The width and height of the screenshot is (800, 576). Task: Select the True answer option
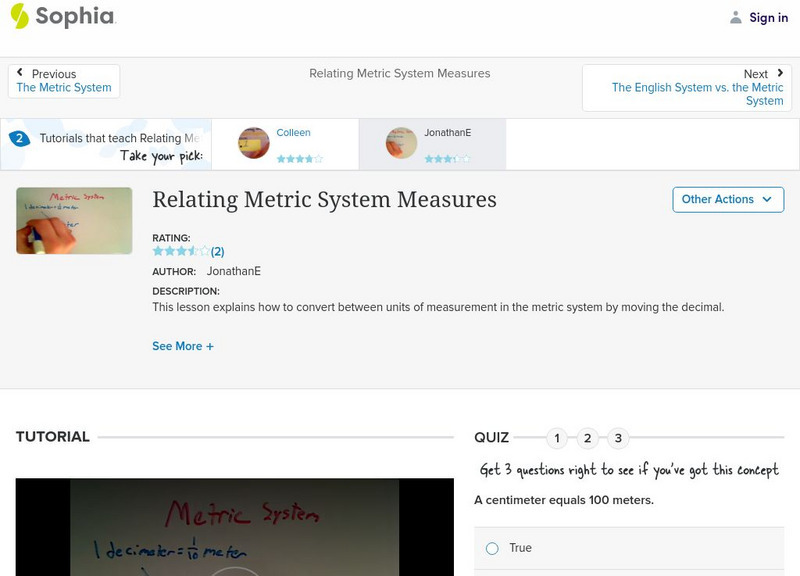(490, 547)
